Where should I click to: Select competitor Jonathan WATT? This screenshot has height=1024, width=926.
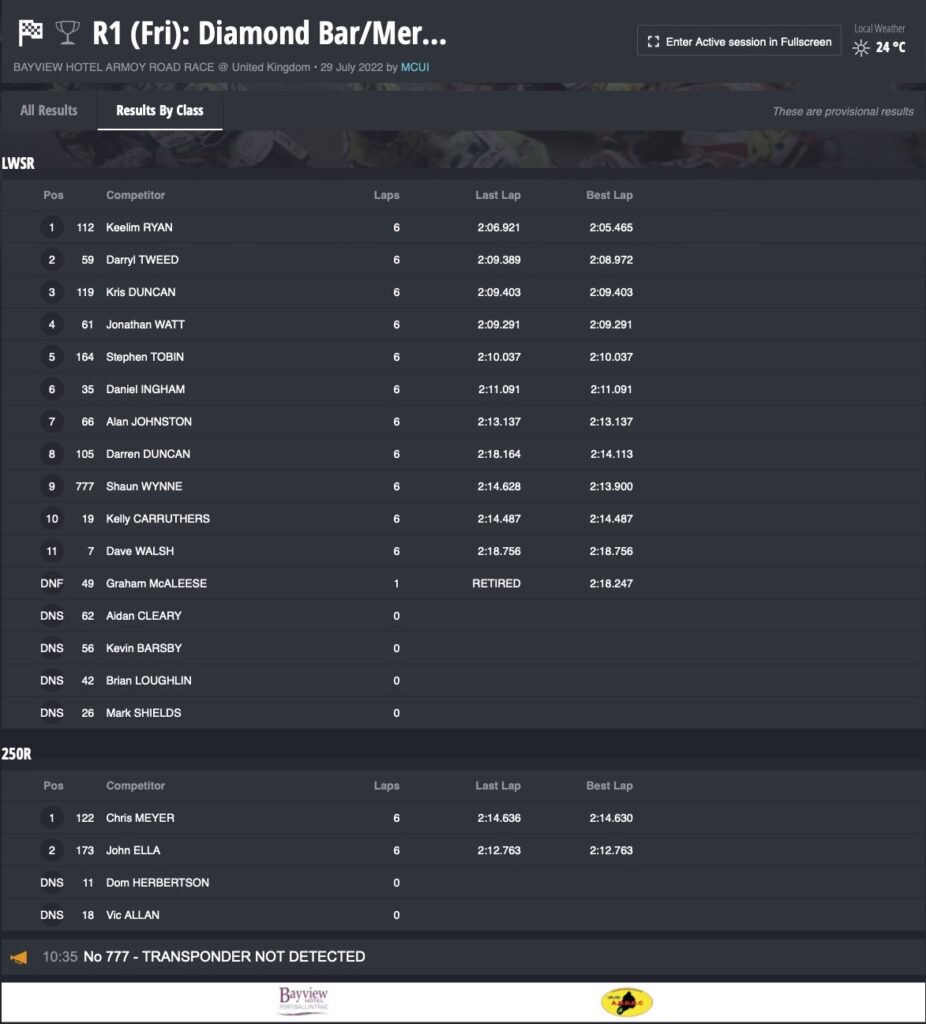click(145, 325)
